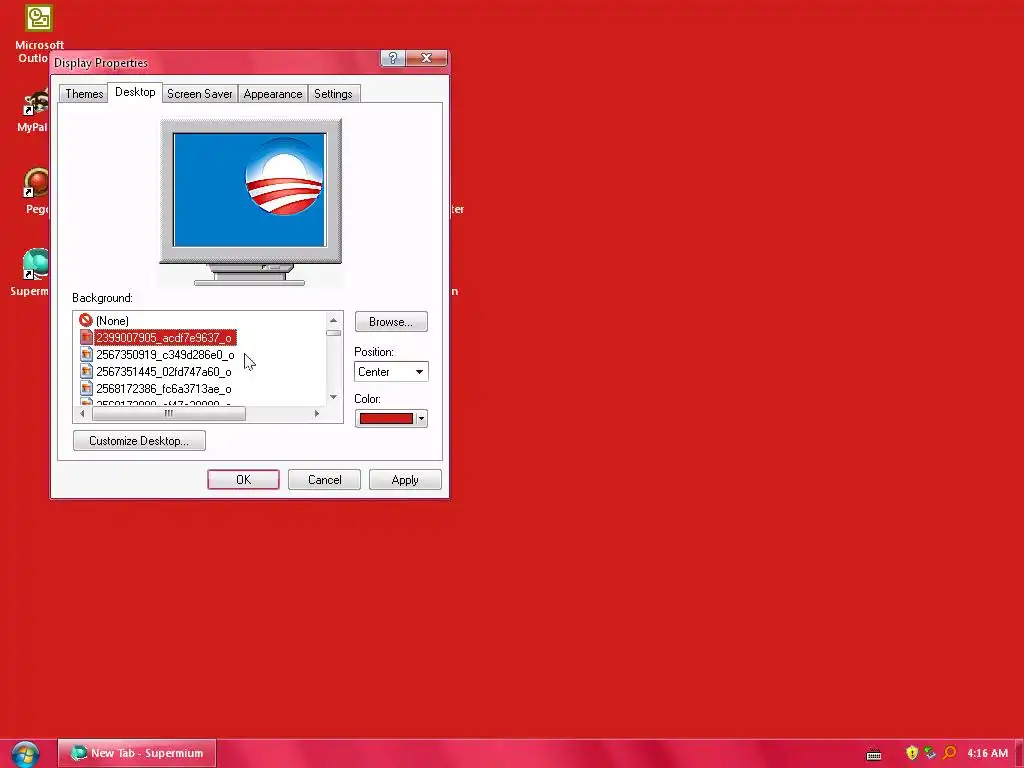Viewport: 1024px width, 768px height.
Task: Open the Color dropdown arrow
Action: pos(421,419)
